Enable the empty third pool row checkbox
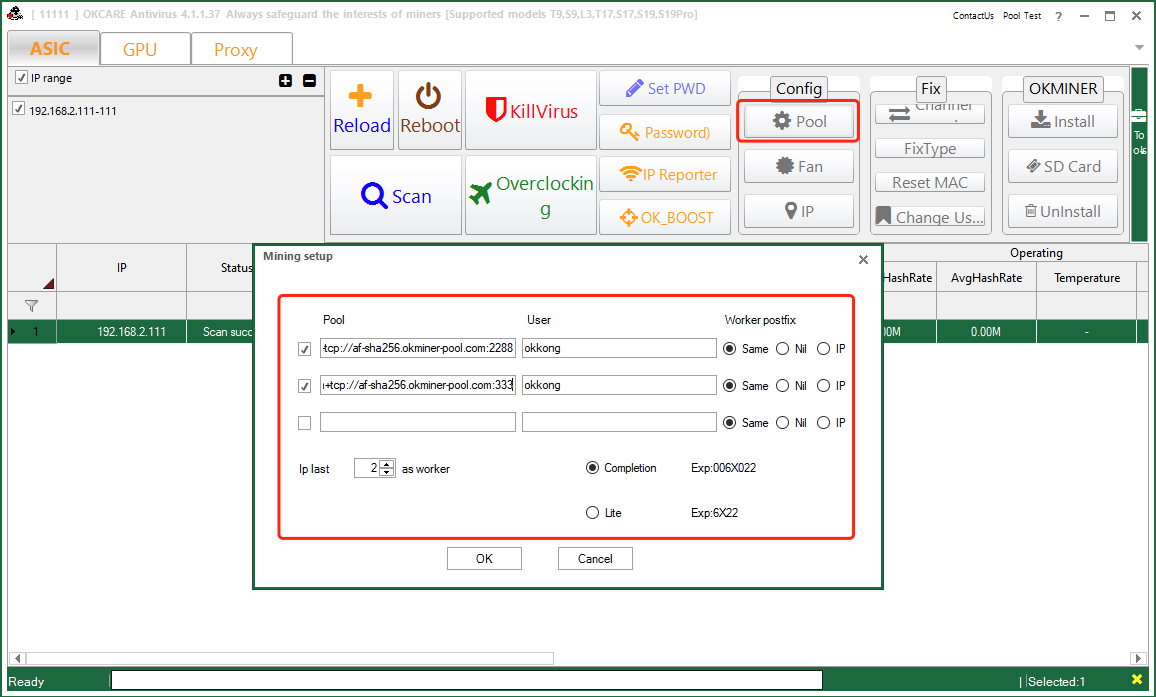 pos(305,423)
